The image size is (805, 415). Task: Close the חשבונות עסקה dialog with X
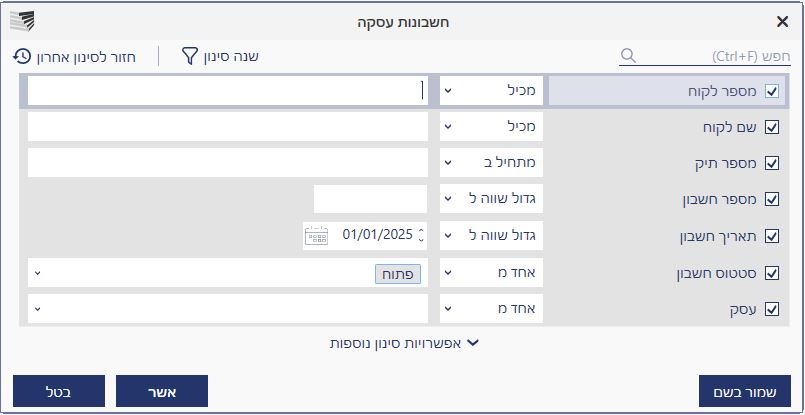coord(782,22)
